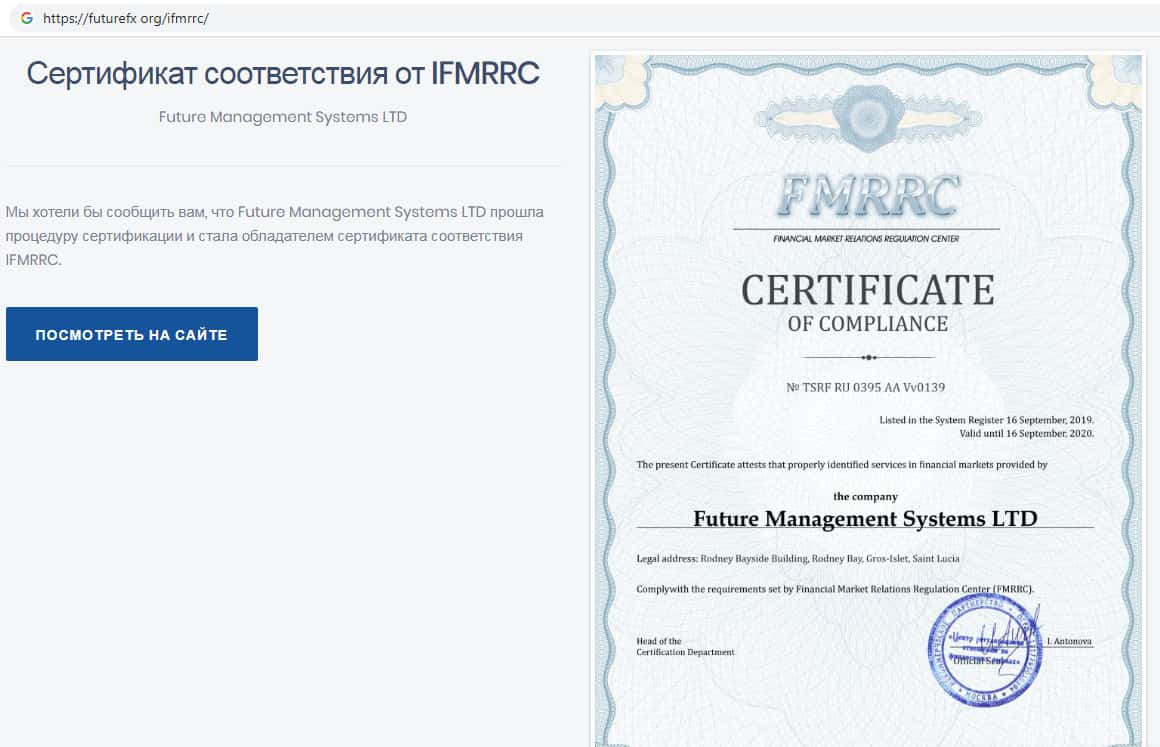Click the blue round official seal stamp
Image resolution: width=1160 pixels, height=747 pixels.
[x=985, y=649]
